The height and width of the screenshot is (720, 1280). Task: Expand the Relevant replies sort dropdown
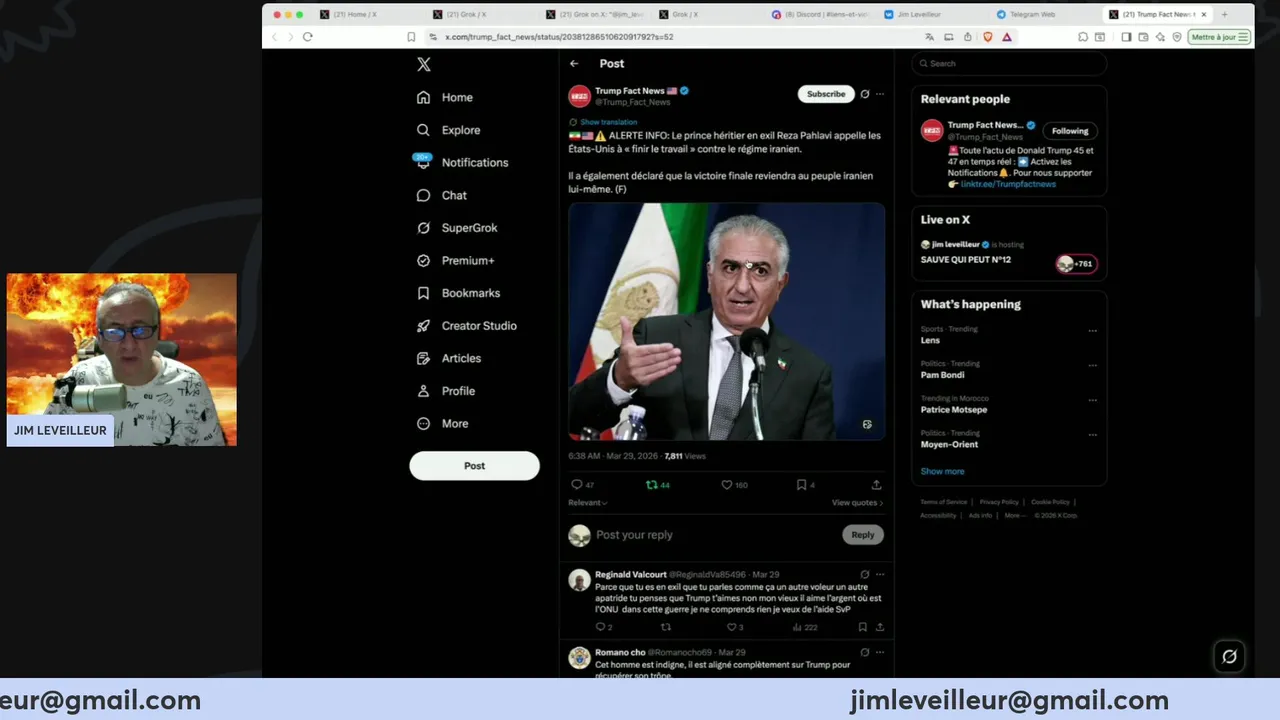(588, 503)
